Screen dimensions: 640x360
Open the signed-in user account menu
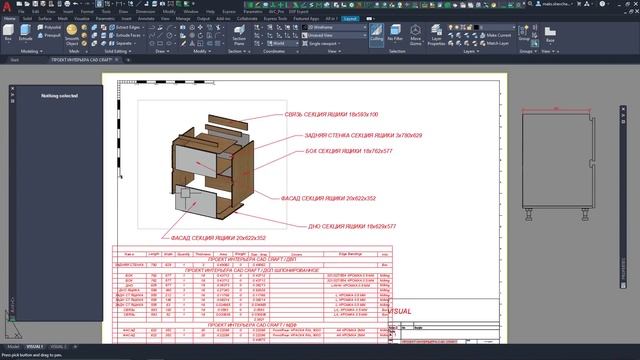point(555,4)
